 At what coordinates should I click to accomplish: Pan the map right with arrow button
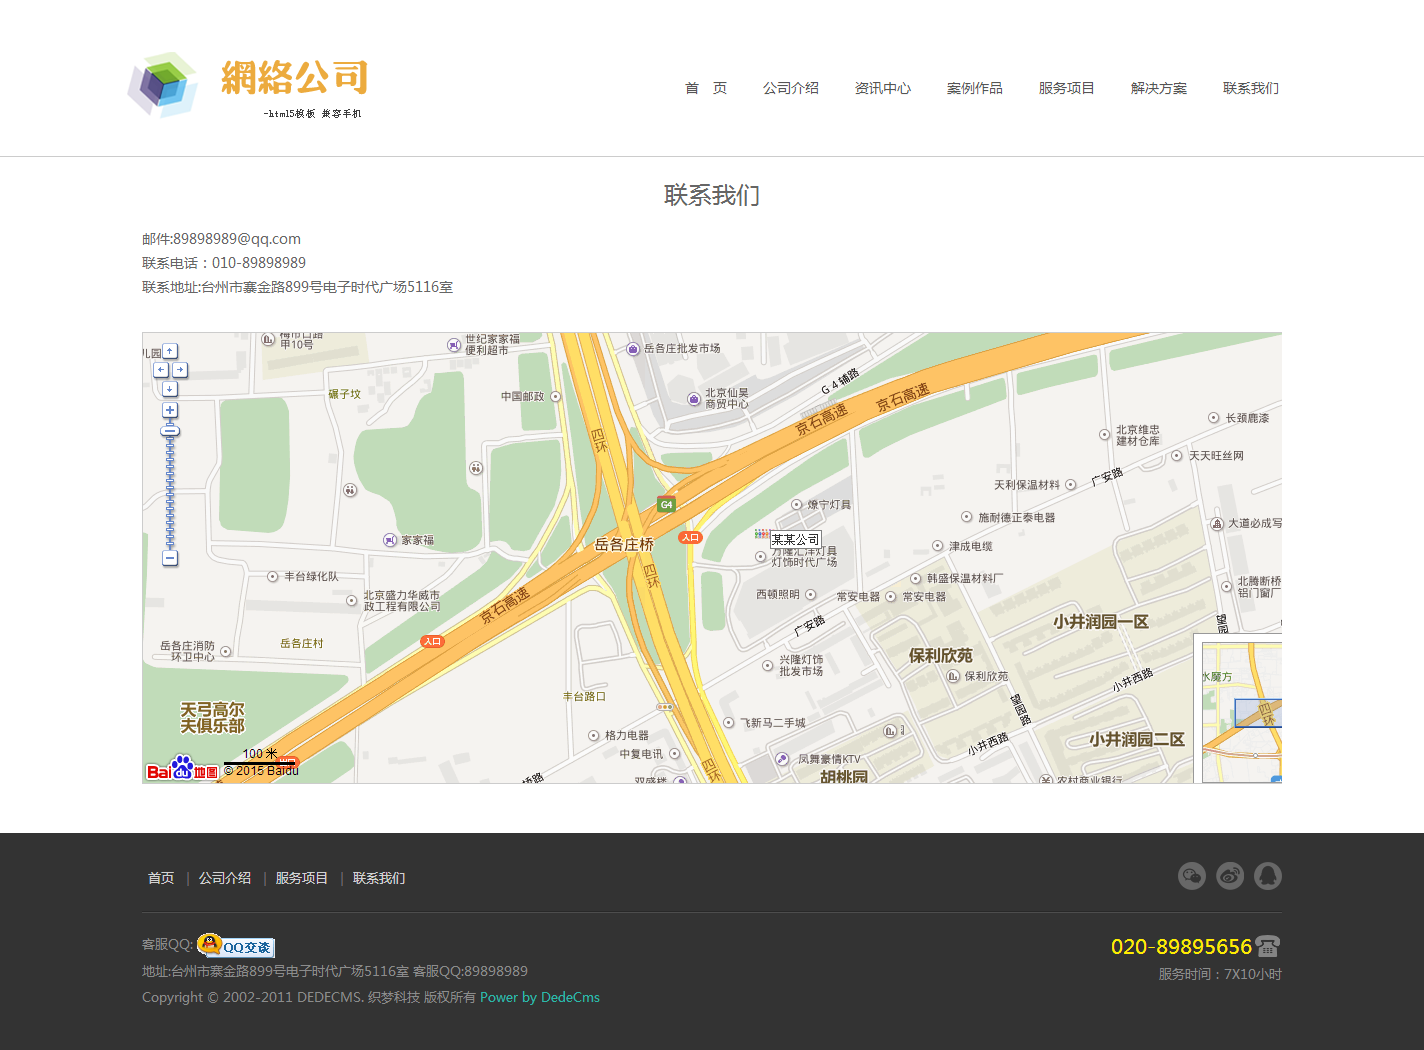click(x=180, y=370)
